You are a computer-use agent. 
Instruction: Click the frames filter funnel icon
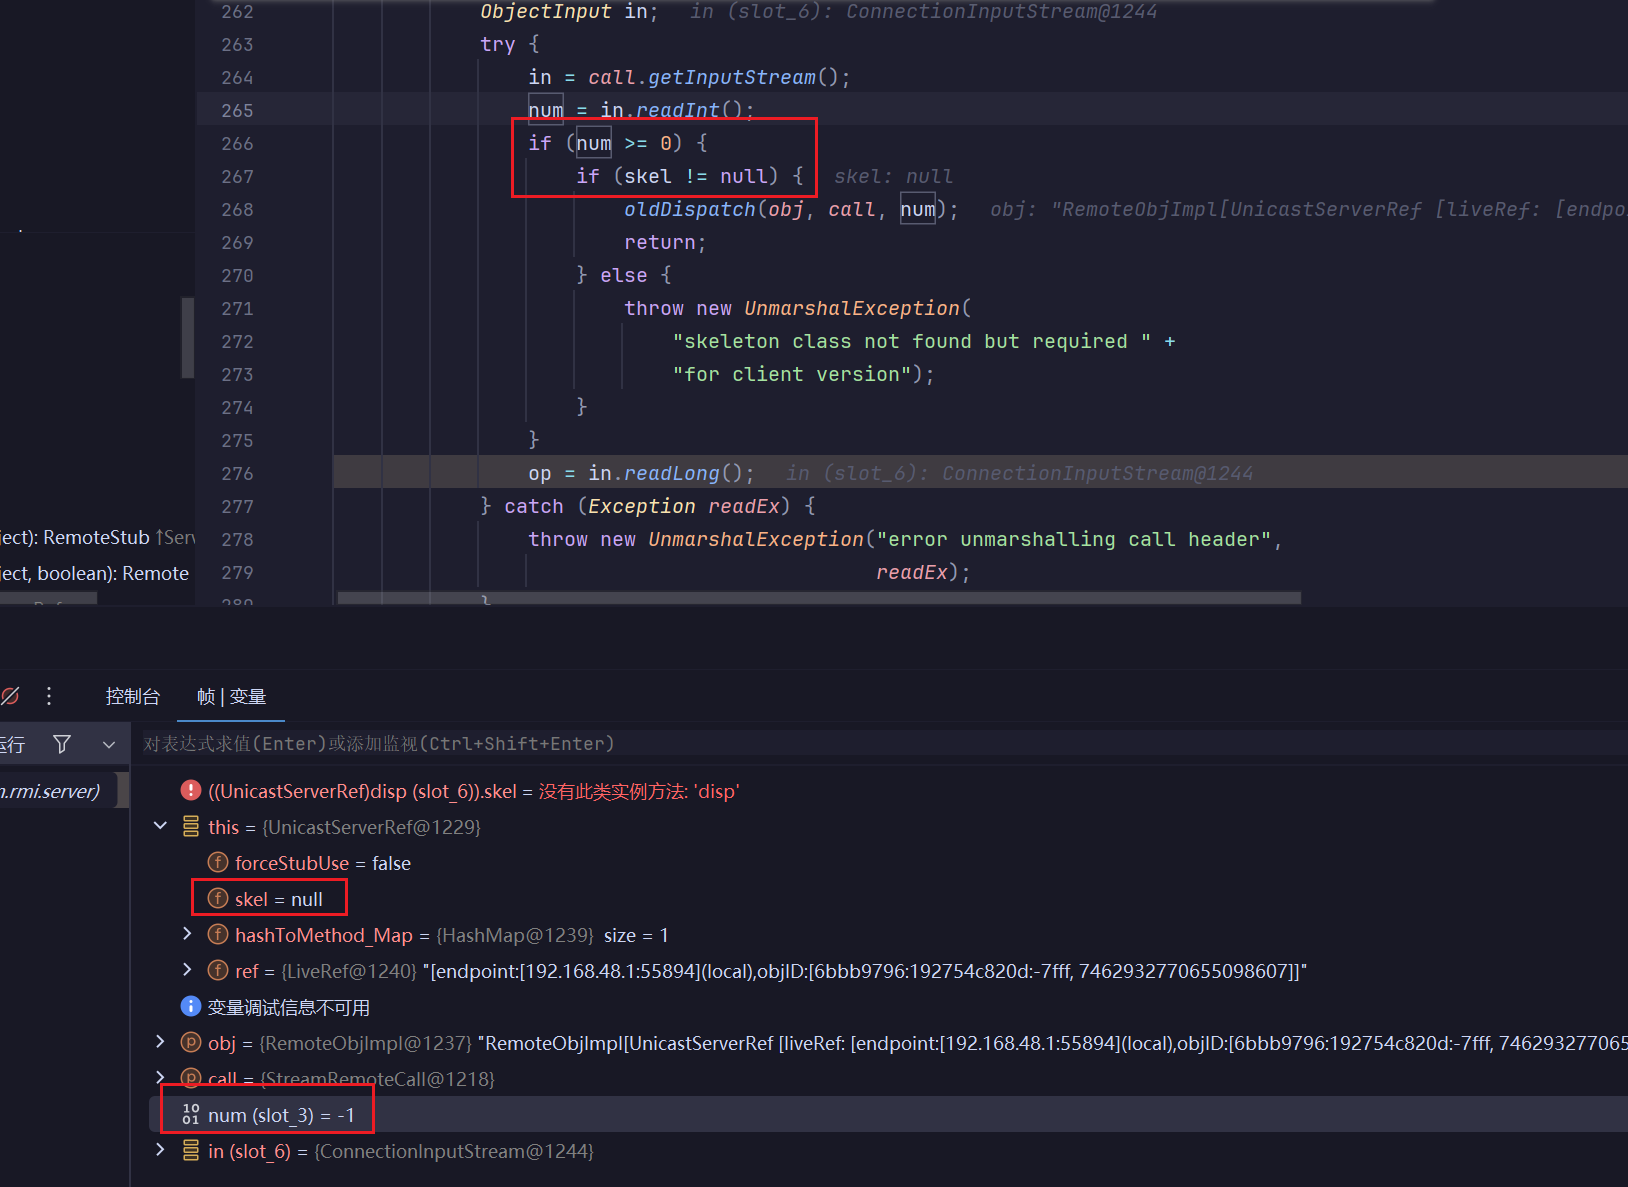click(62, 744)
